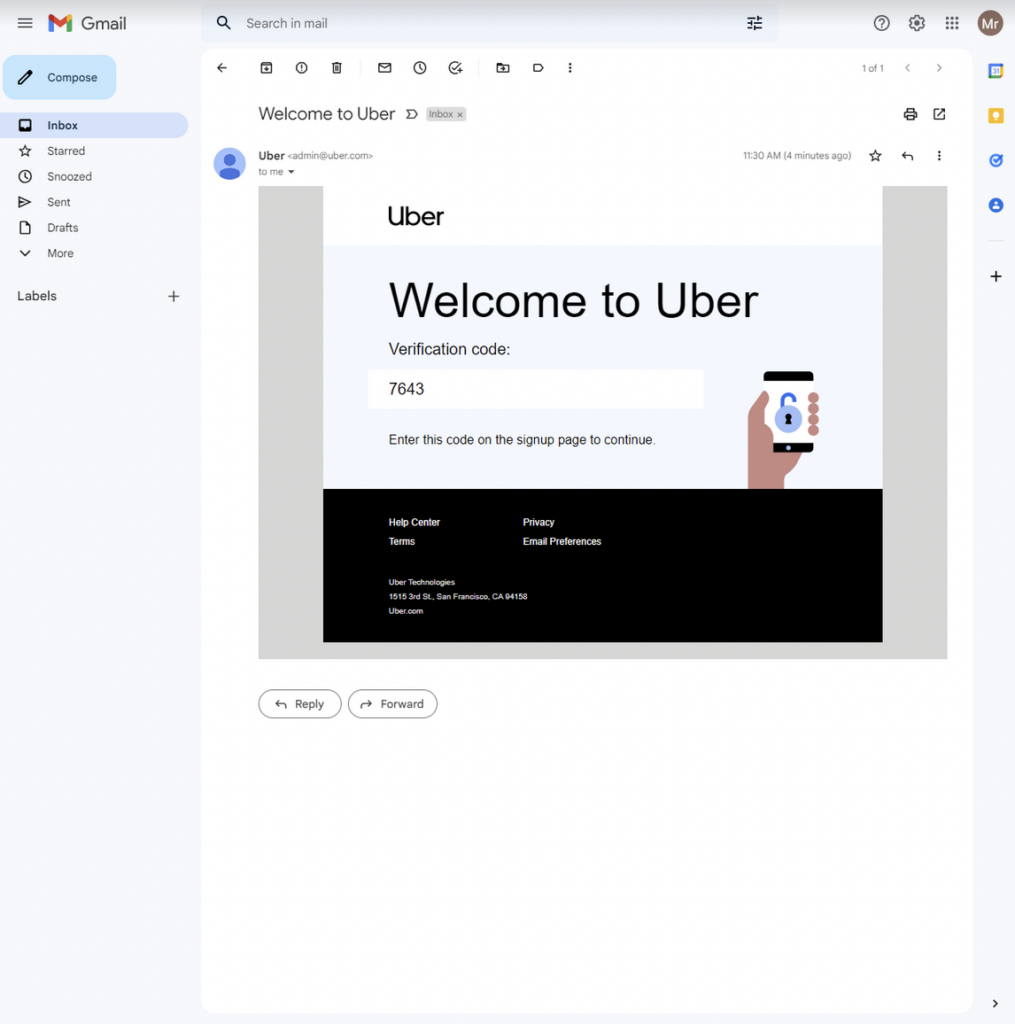Viewport: 1015px width, 1024px height.
Task: Hide side panel chevron at bottom
Action: tap(995, 1004)
